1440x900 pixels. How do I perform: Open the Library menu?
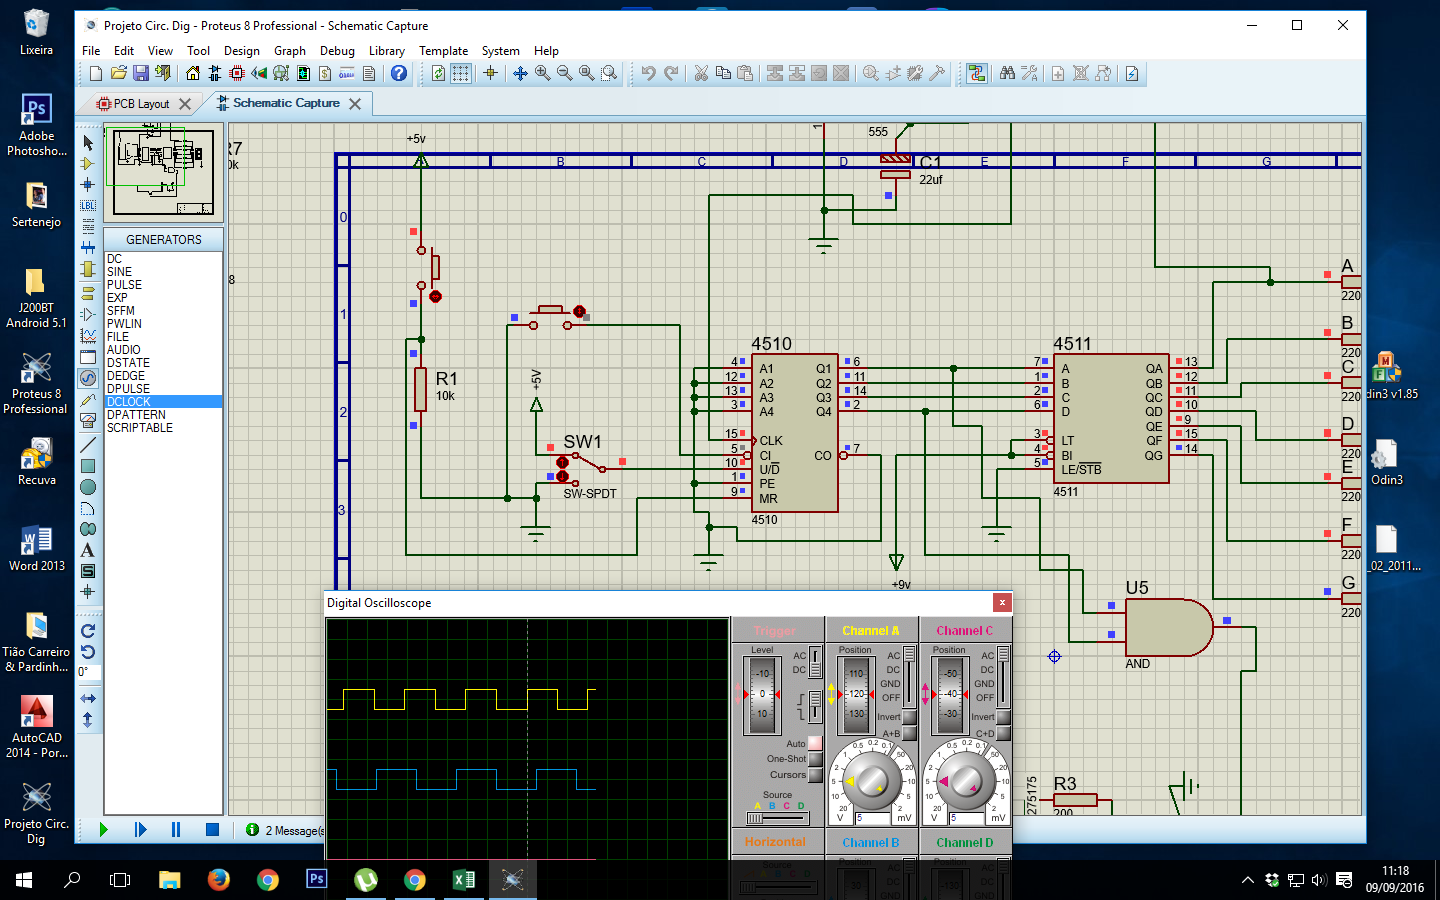pos(387,51)
